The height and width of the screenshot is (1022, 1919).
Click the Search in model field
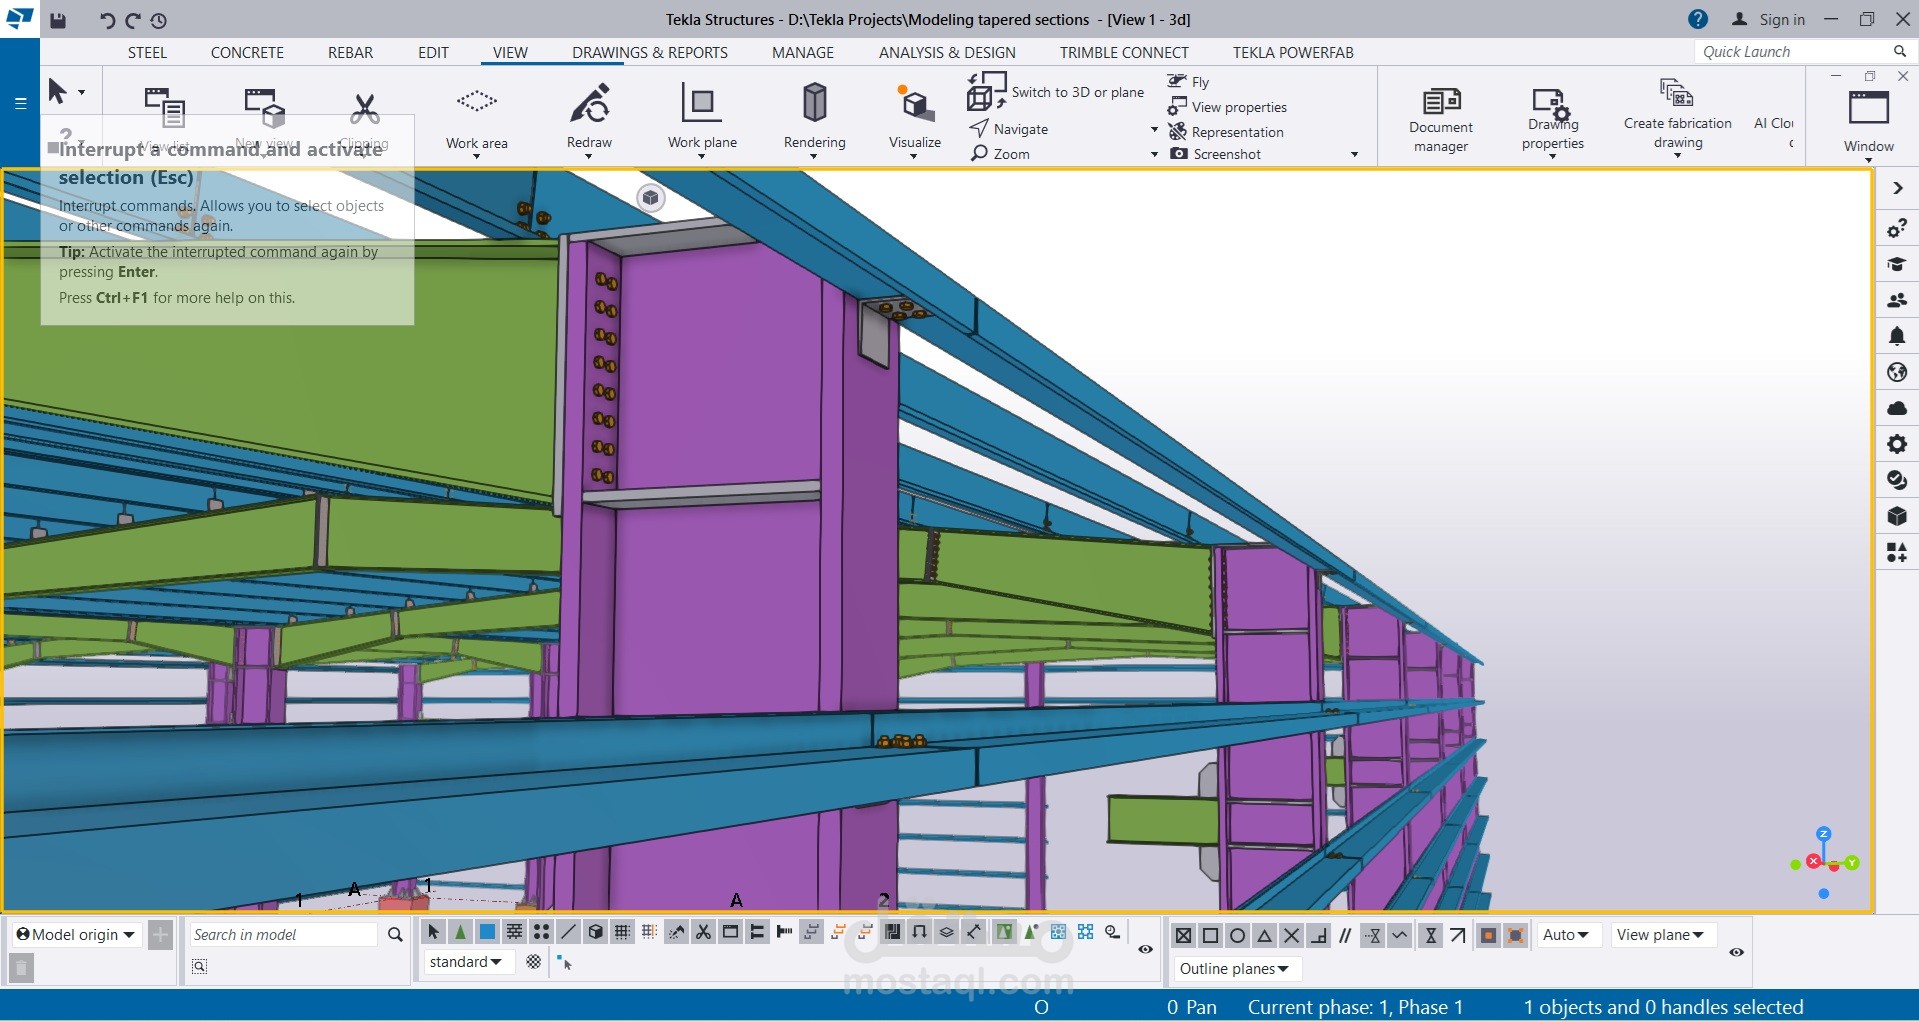283,935
